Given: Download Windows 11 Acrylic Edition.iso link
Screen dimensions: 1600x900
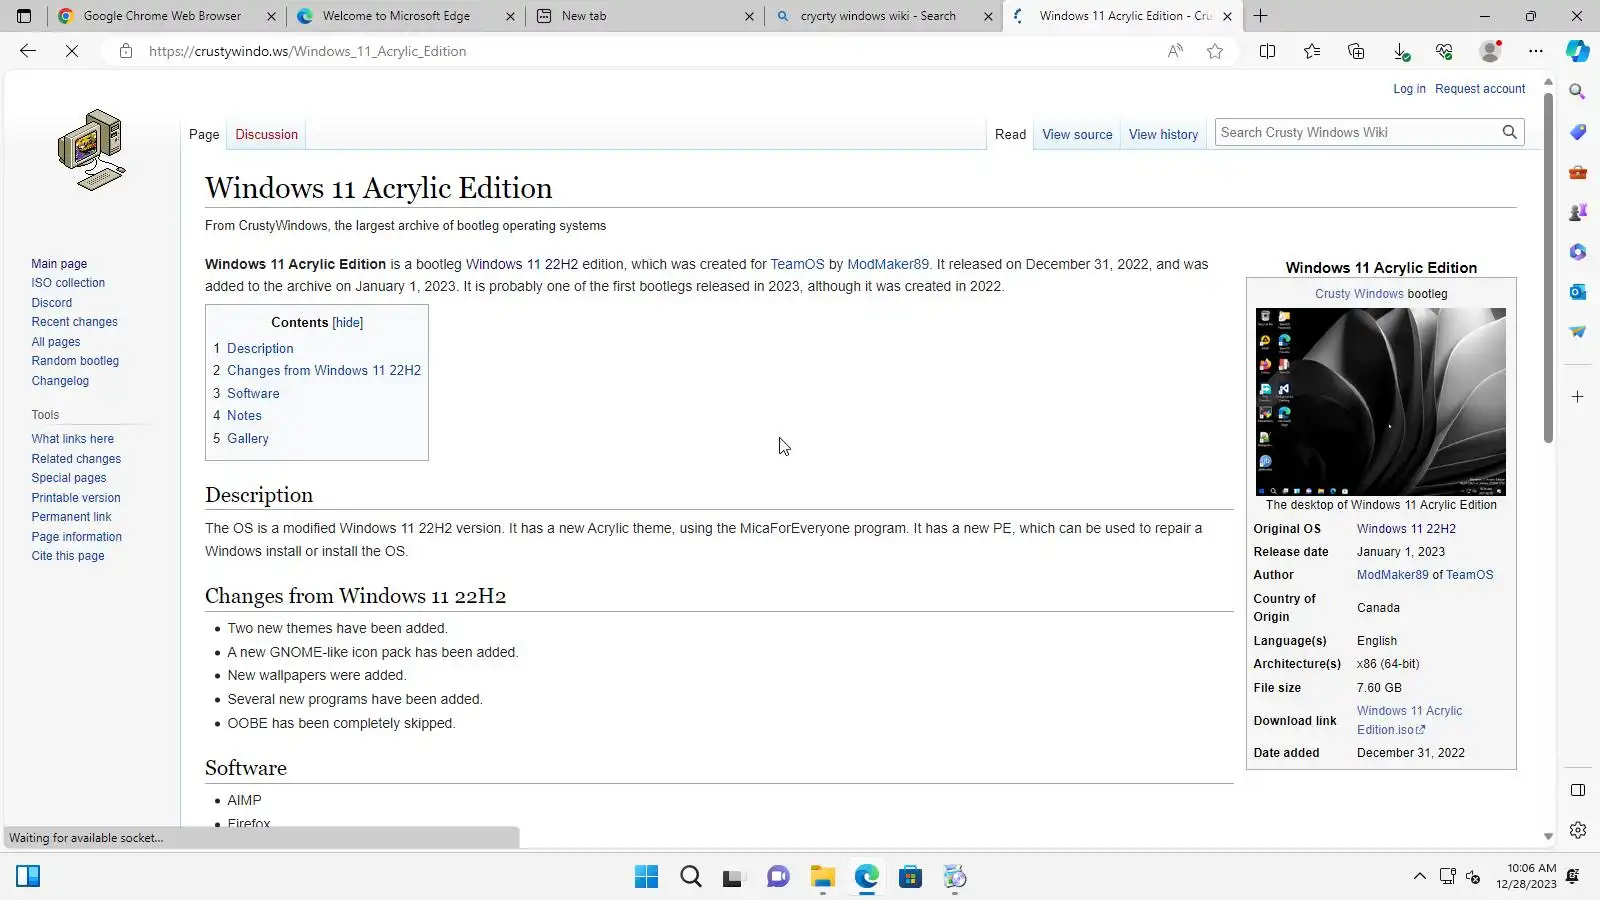Looking at the screenshot, I should pyautogui.click(x=1409, y=720).
